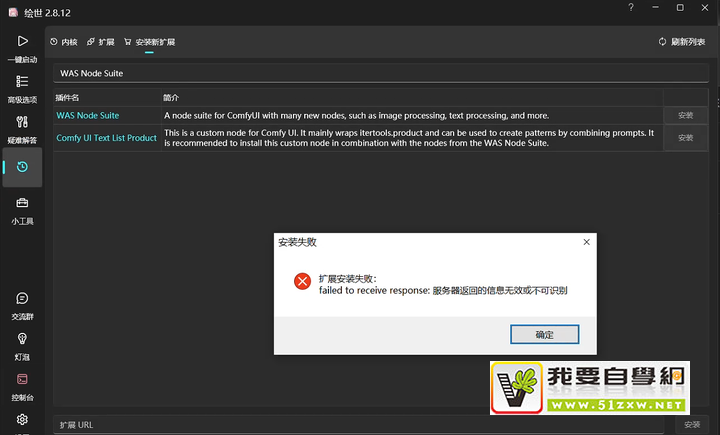Select the version history clock icon
The image size is (720, 435).
[22, 167]
